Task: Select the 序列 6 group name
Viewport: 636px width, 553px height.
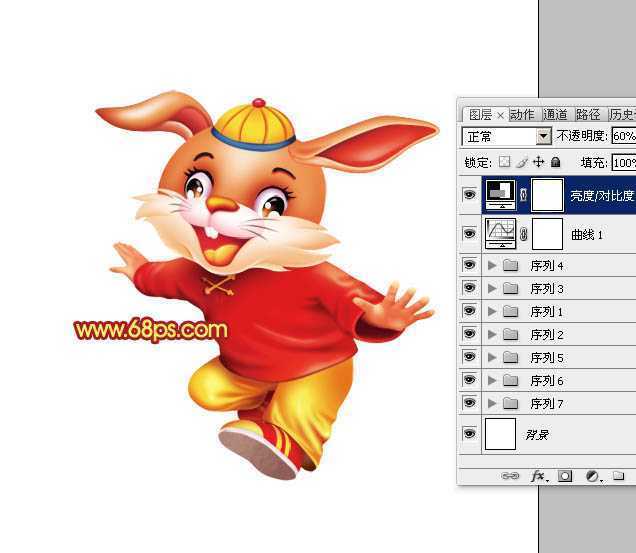Action: (547, 381)
